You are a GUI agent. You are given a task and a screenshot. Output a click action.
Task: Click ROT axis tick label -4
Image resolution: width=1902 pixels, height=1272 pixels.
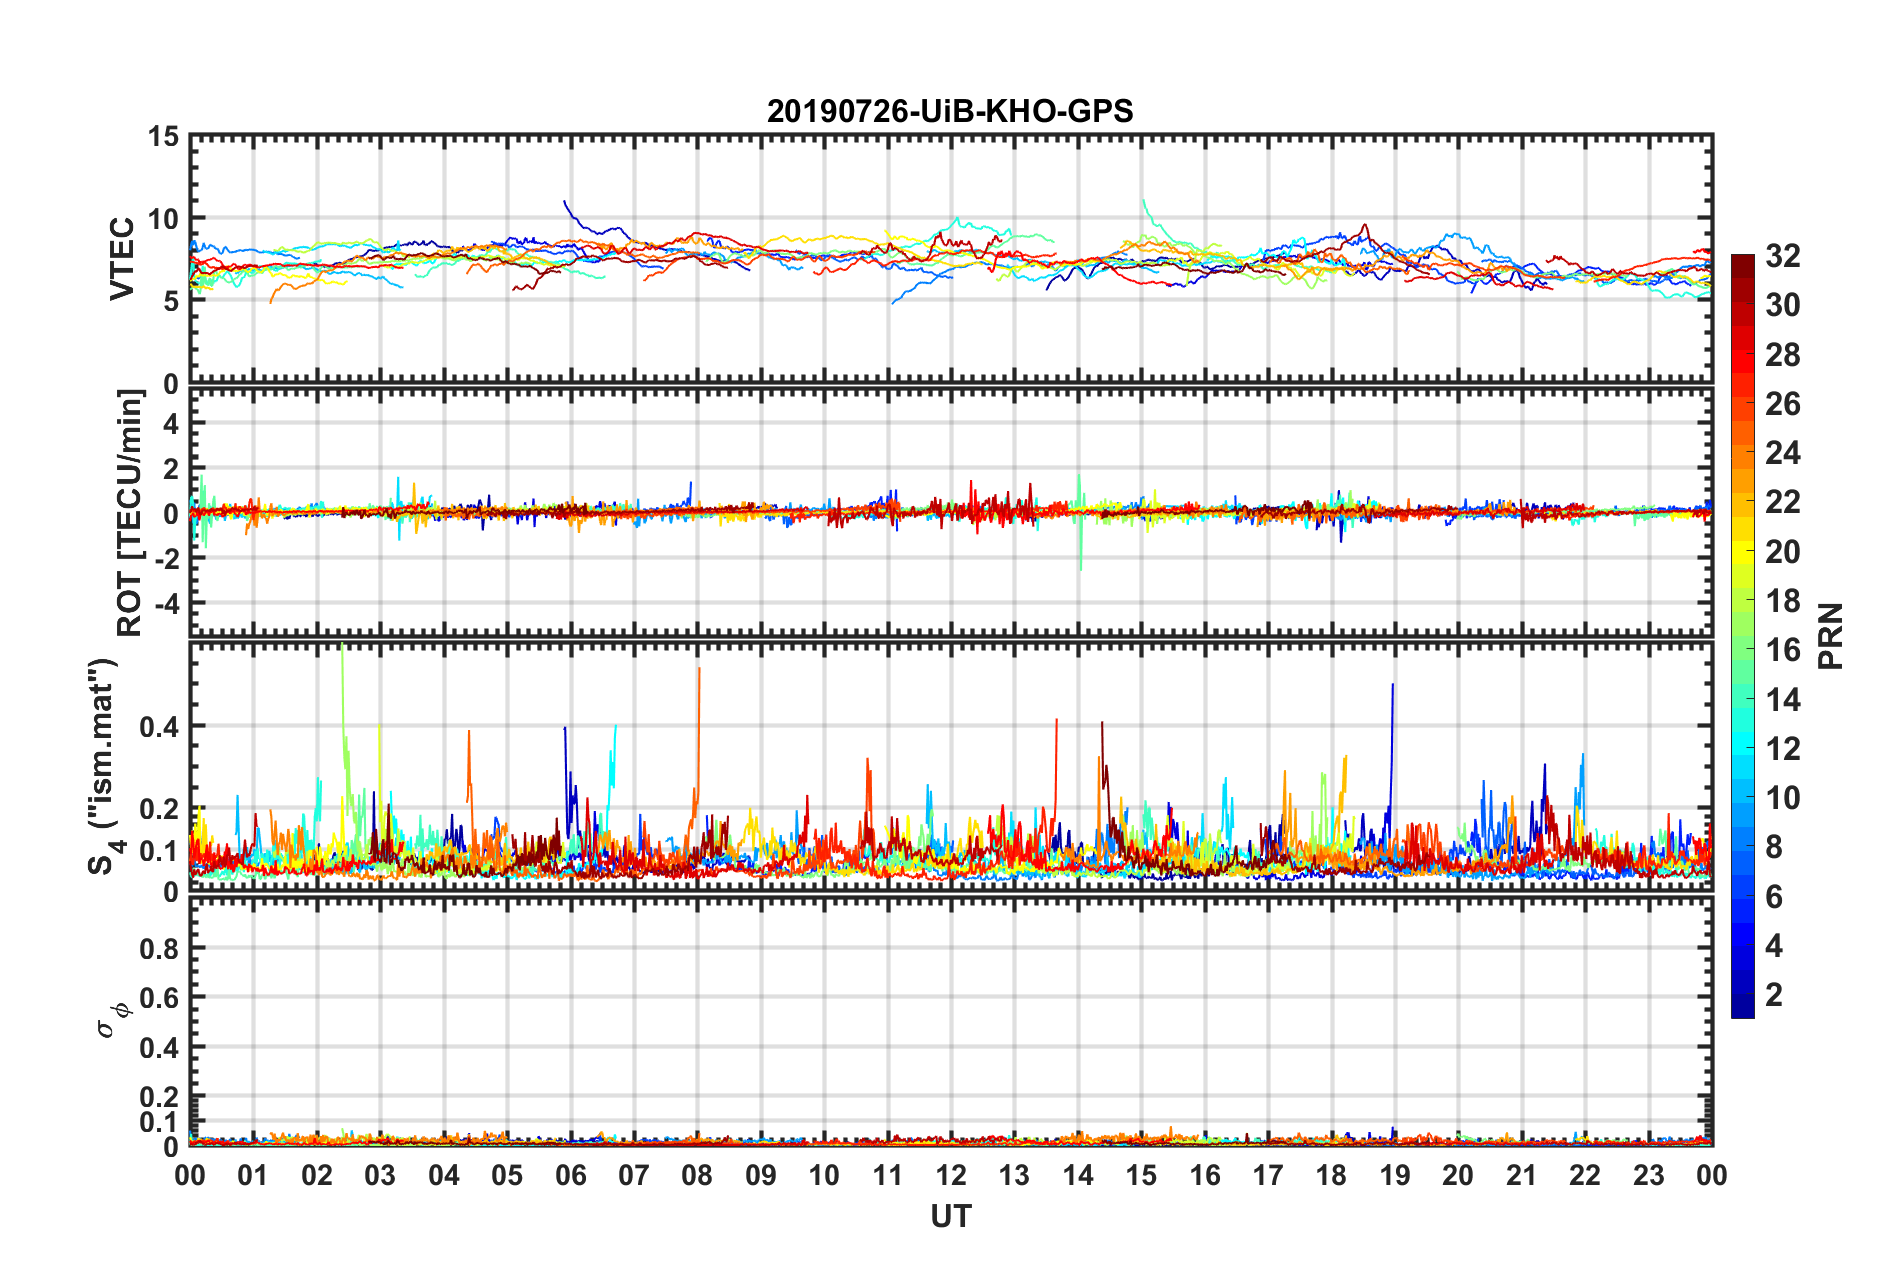coord(168,604)
